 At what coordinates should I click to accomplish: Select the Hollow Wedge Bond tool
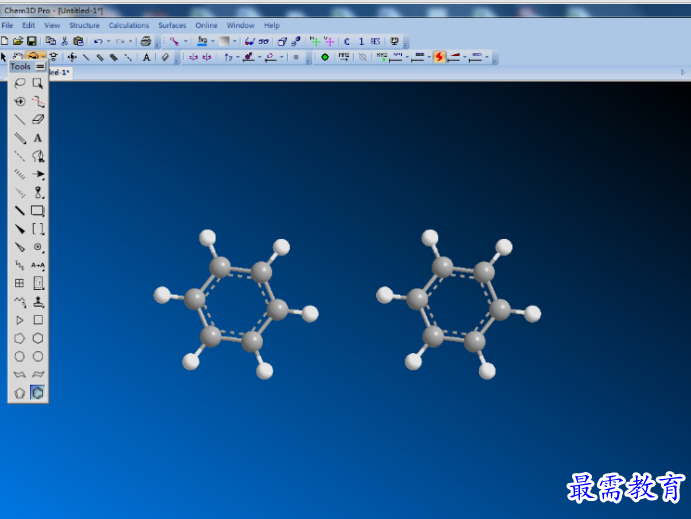tap(19, 247)
